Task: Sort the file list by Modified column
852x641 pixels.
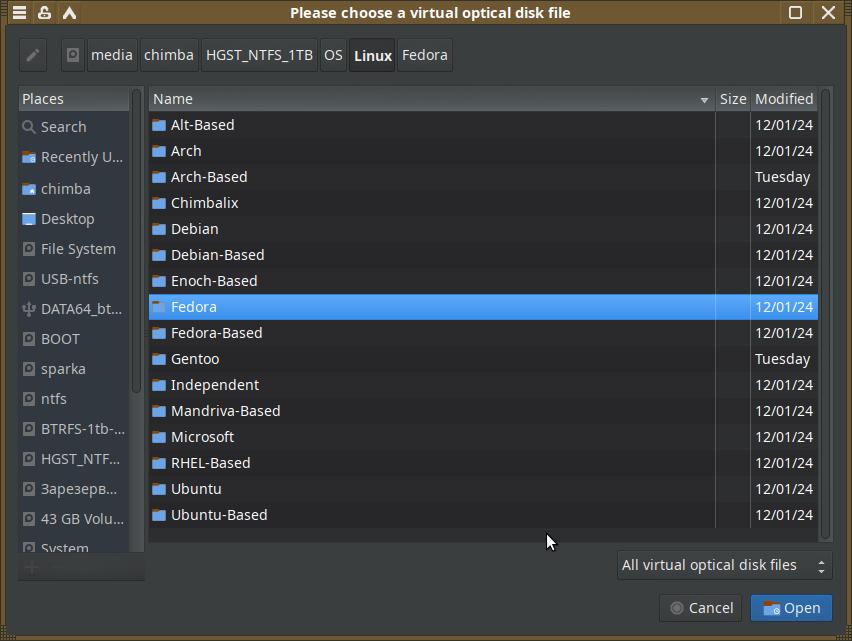Action: coord(783,99)
